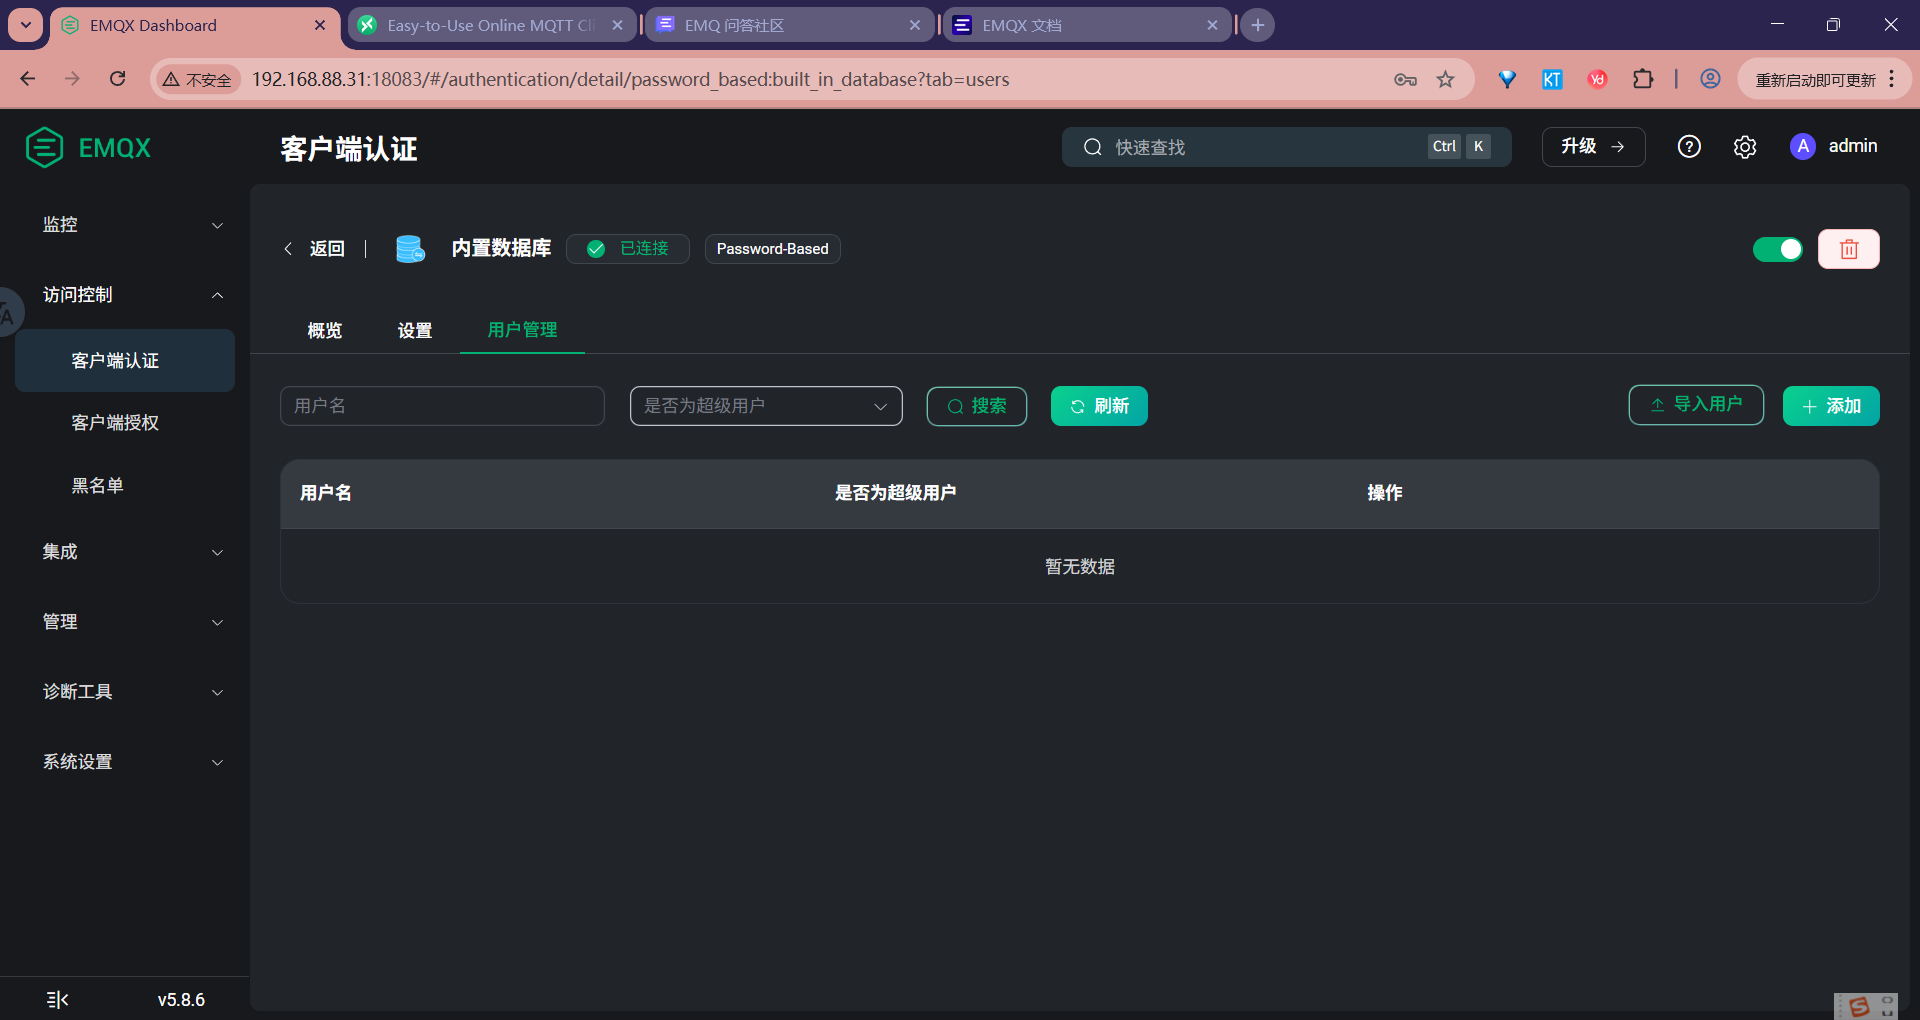Image resolution: width=1920 pixels, height=1020 pixels.
Task: Bookmark the page with the star icon
Action: pos(1445,79)
